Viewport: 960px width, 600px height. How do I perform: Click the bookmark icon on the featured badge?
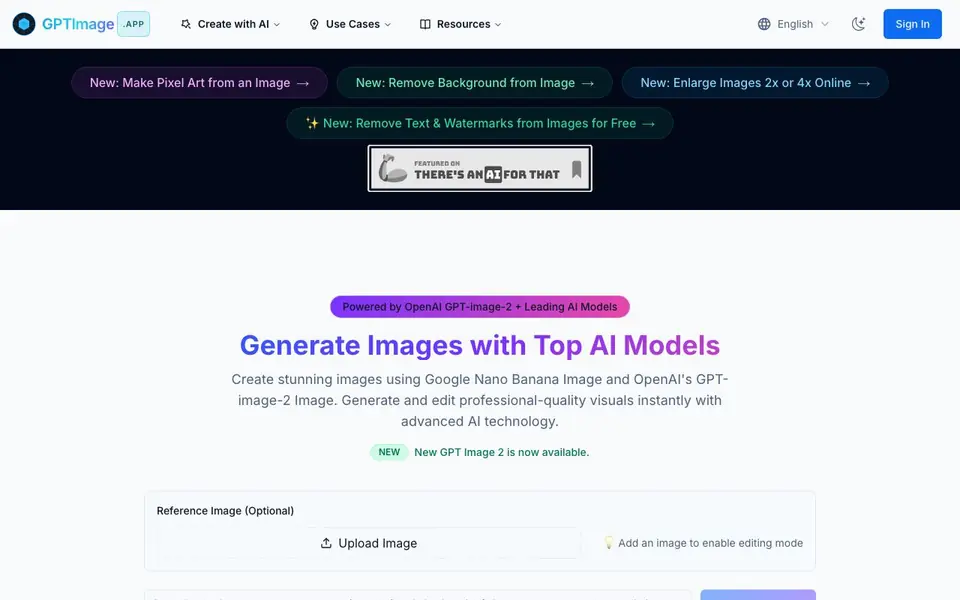576,169
